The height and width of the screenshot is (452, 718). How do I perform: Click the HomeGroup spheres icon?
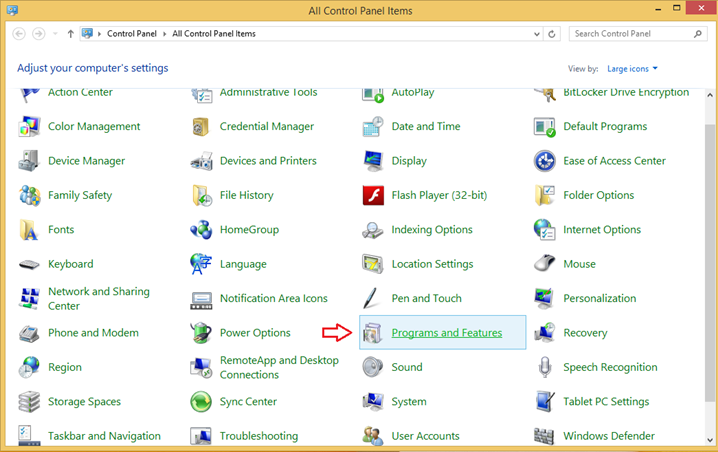(x=201, y=229)
